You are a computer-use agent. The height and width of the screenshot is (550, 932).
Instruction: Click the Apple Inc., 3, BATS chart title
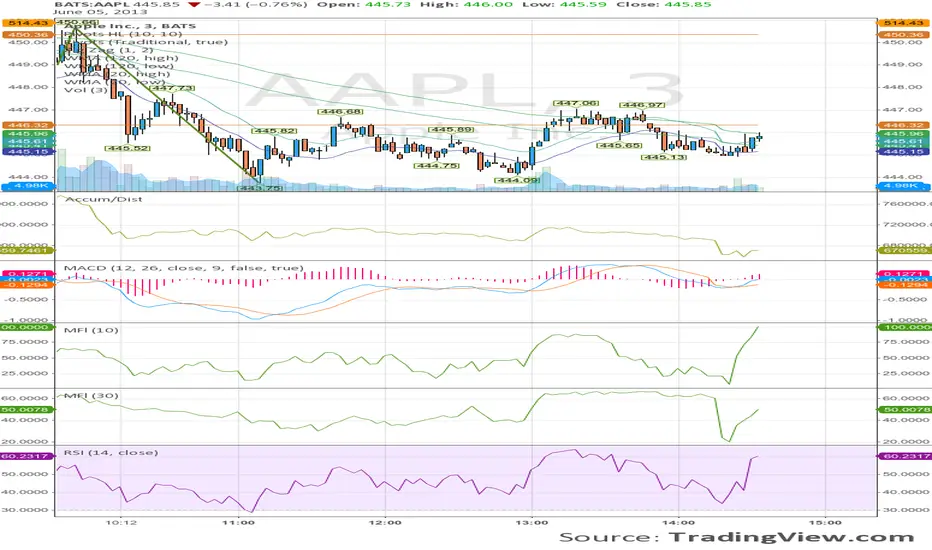point(130,26)
